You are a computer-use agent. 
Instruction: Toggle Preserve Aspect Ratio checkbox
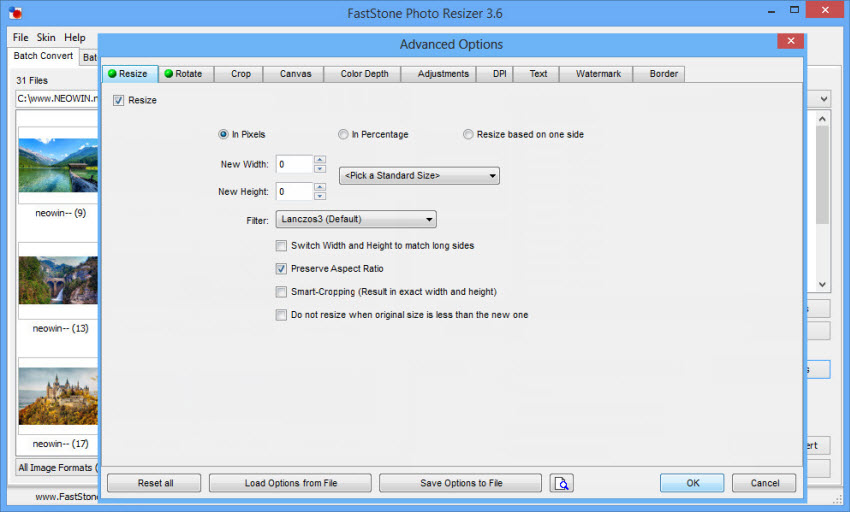tap(281, 268)
